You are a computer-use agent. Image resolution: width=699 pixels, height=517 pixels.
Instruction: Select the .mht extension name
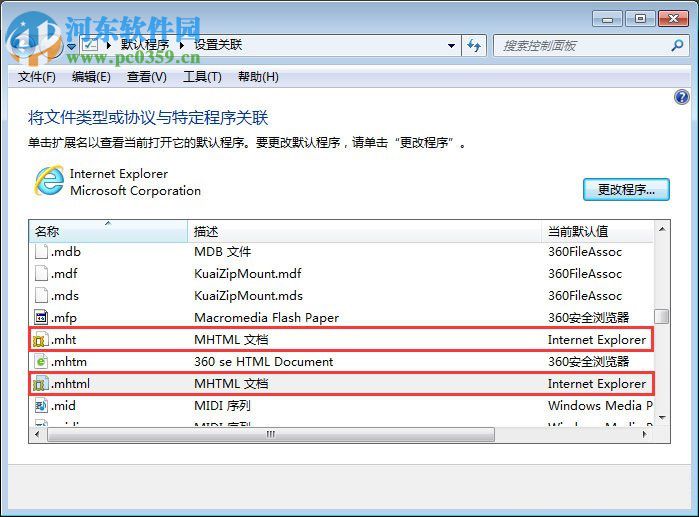point(63,340)
